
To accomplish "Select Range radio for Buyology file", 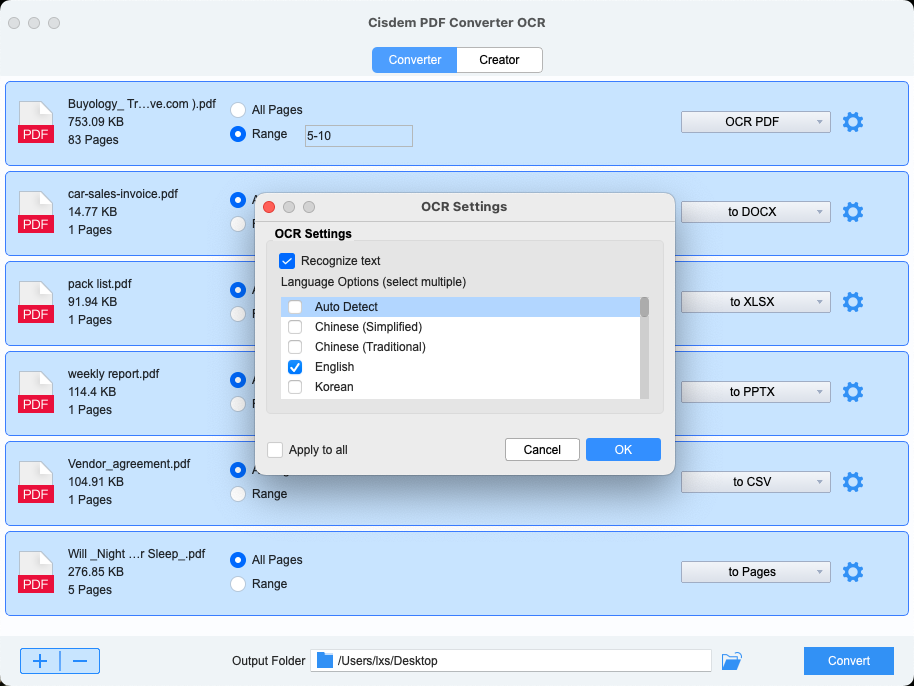I will click(x=238, y=134).
